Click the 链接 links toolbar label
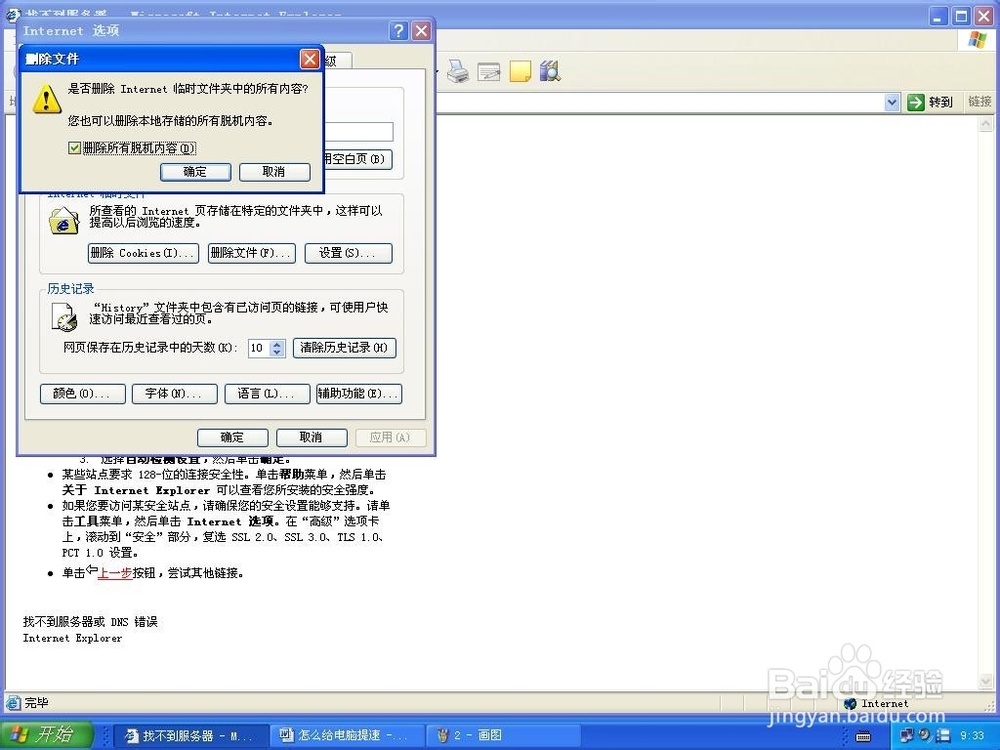Image resolution: width=1000 pixels, height=750 pixels. pyautogui.click(x=980, y=101)
